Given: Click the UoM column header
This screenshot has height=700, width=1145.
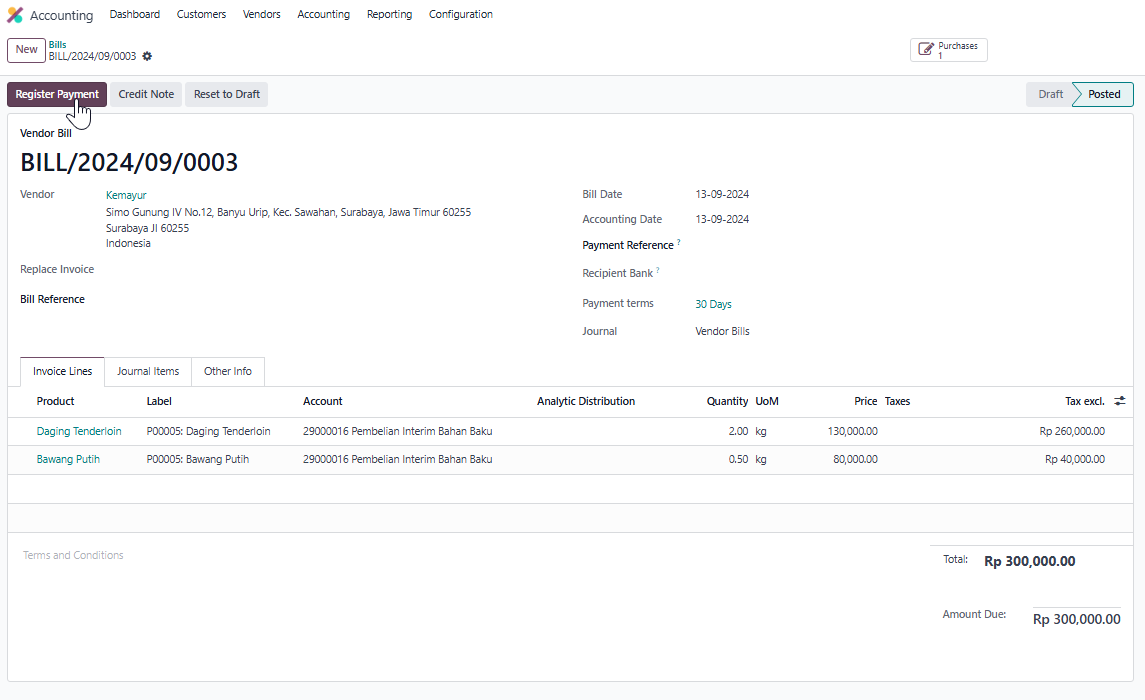Looking at the screenshot, I should (767, 401).
